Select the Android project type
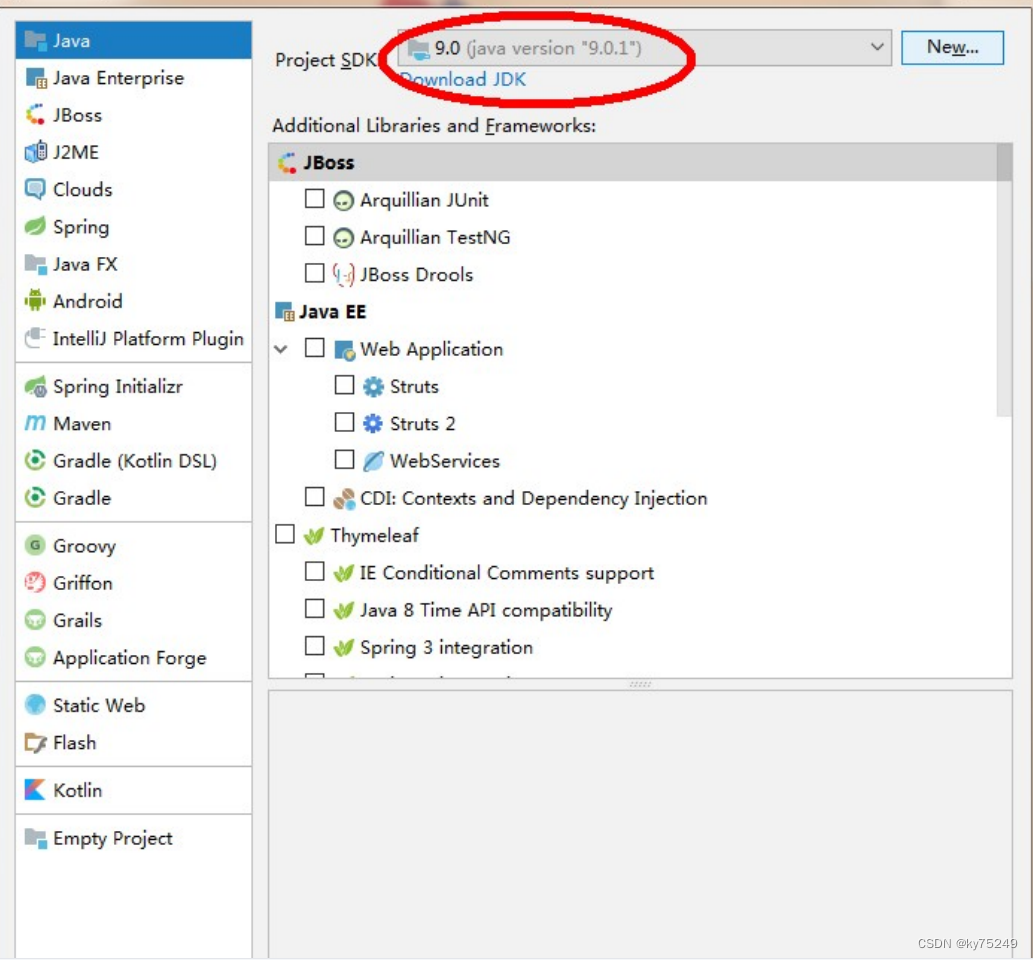 pyautogui.click(x=134, y=300)
